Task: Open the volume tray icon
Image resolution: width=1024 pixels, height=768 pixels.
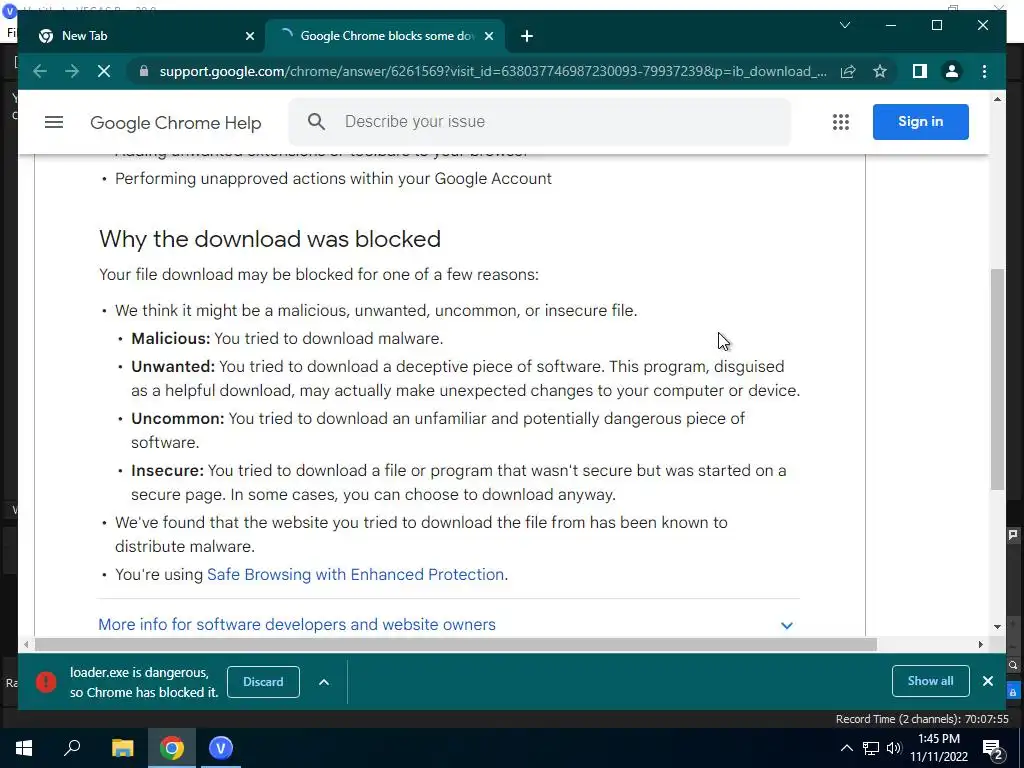Action: [x=894, y=748]
